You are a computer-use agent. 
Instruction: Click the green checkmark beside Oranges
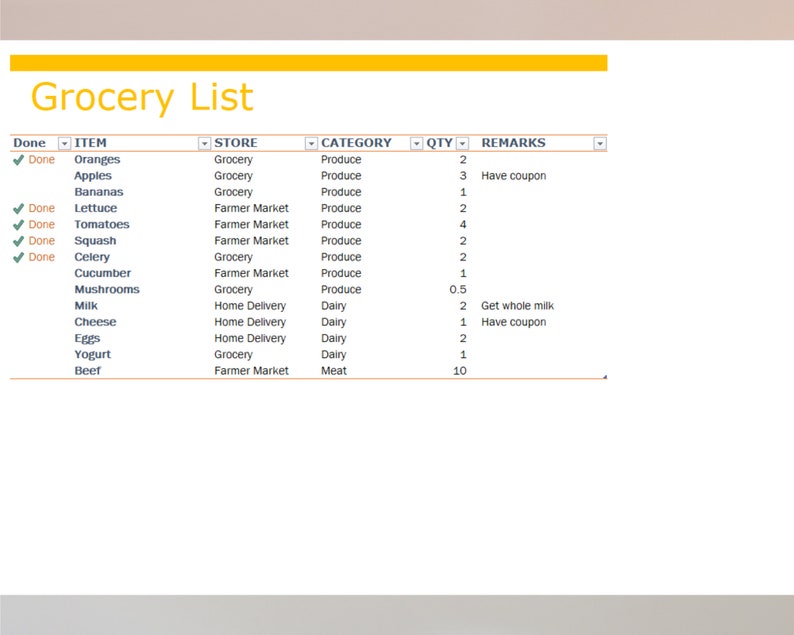18,160
